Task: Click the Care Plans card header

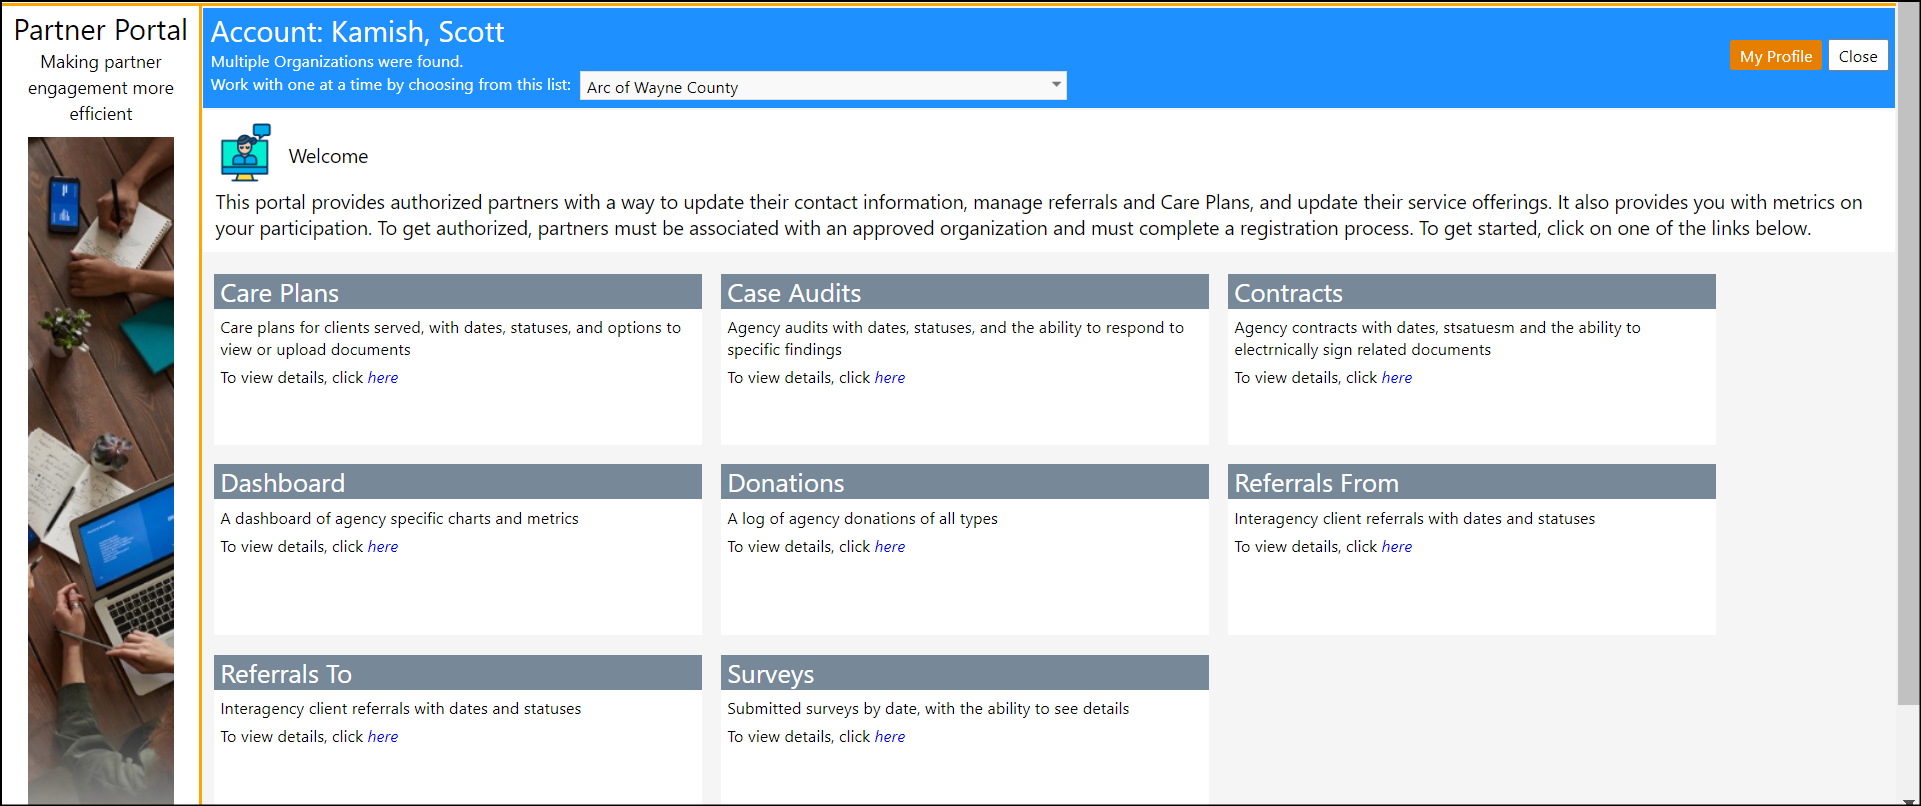Action: [x=458, y=292]
